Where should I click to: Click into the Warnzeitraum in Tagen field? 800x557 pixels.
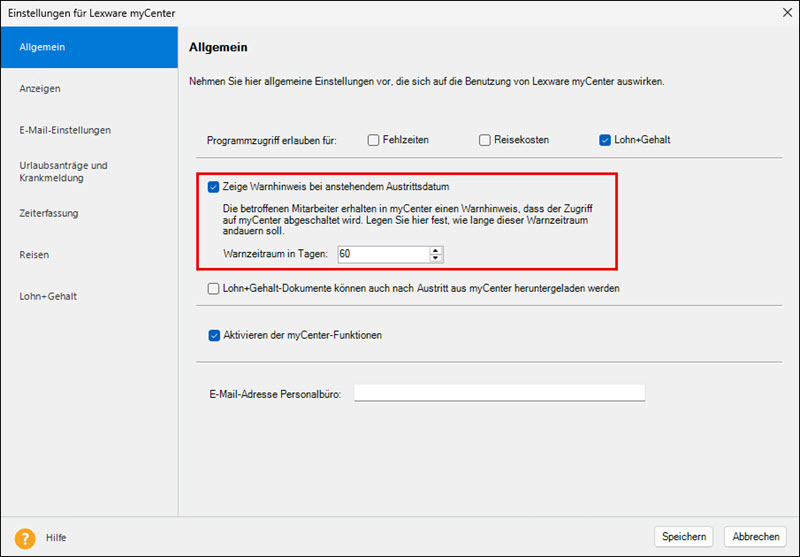click(x=384, y=254)
